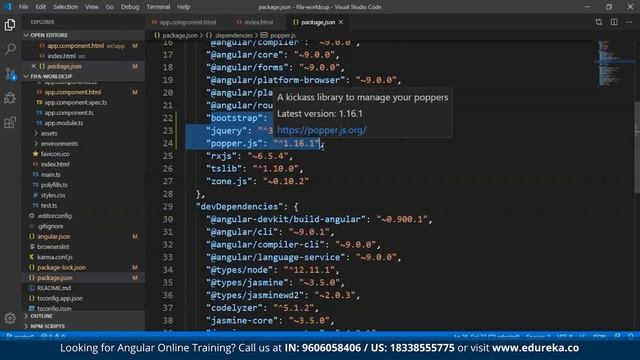
Task: Click line number 29 in the gutter
Action: 168,207
